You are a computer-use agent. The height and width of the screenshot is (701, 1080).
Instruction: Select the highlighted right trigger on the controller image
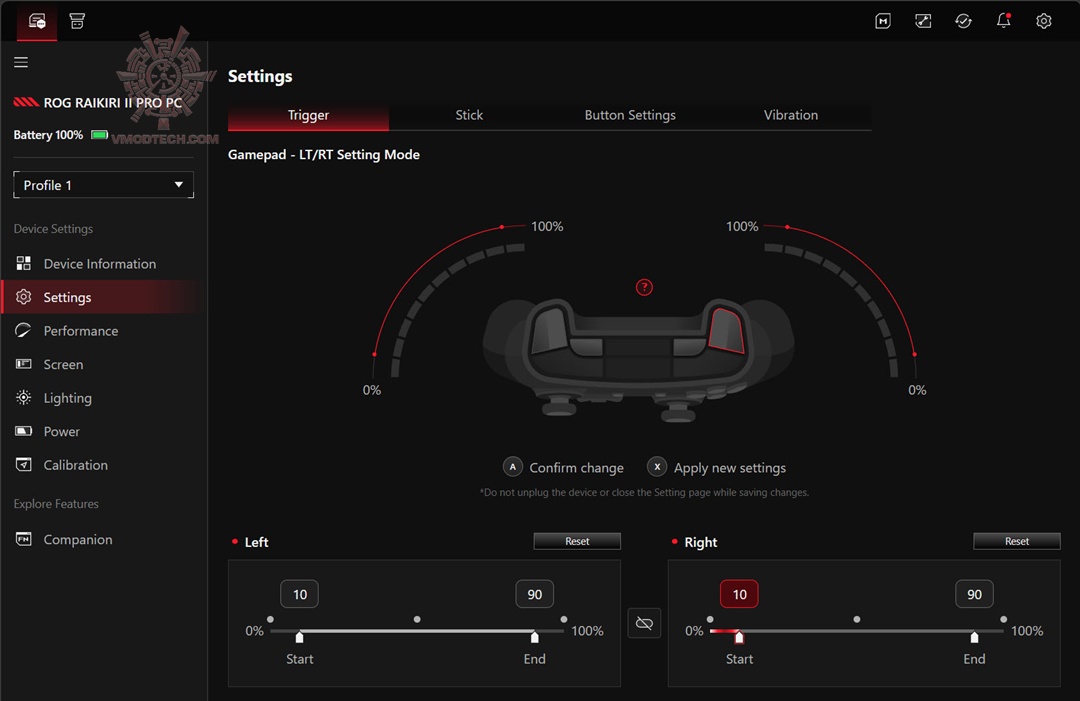(727, 331)
